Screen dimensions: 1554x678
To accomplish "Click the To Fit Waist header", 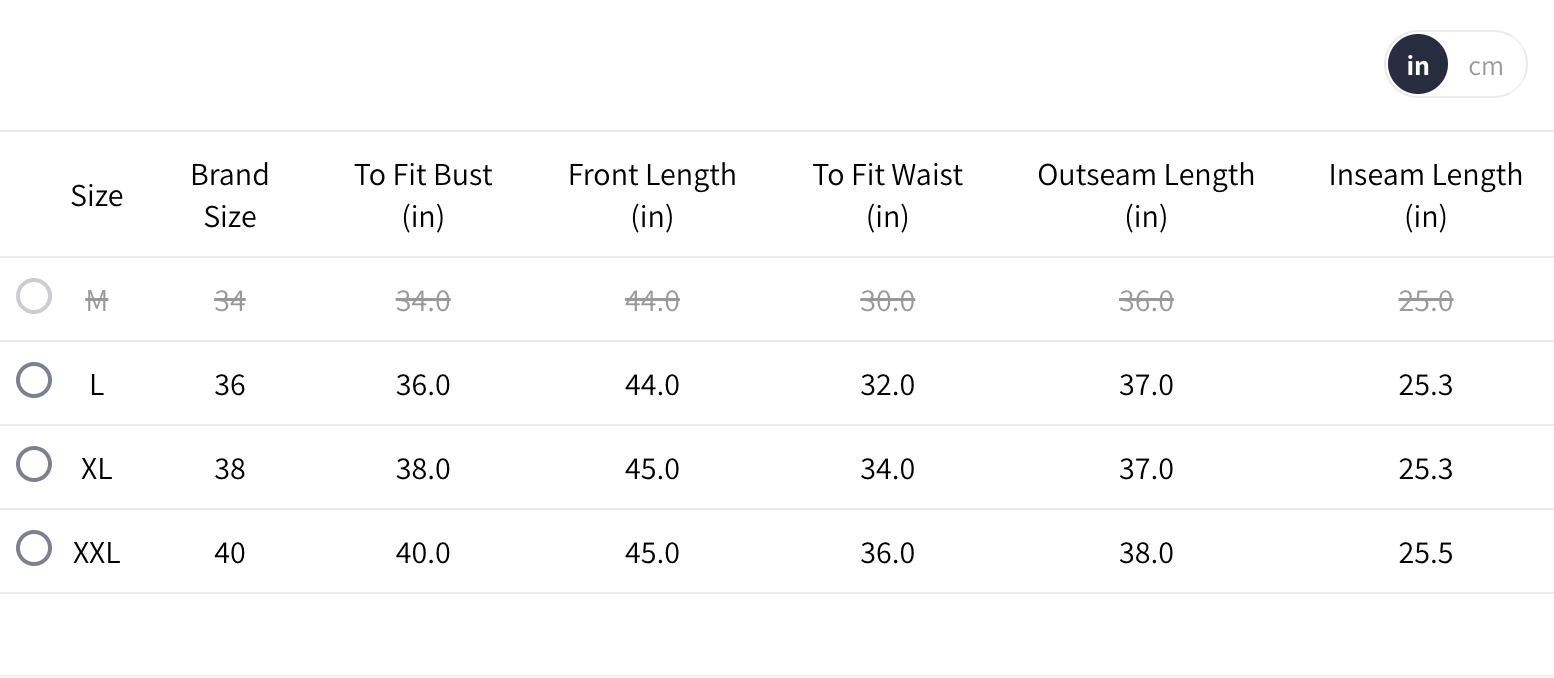I will [x=887, y=195].
